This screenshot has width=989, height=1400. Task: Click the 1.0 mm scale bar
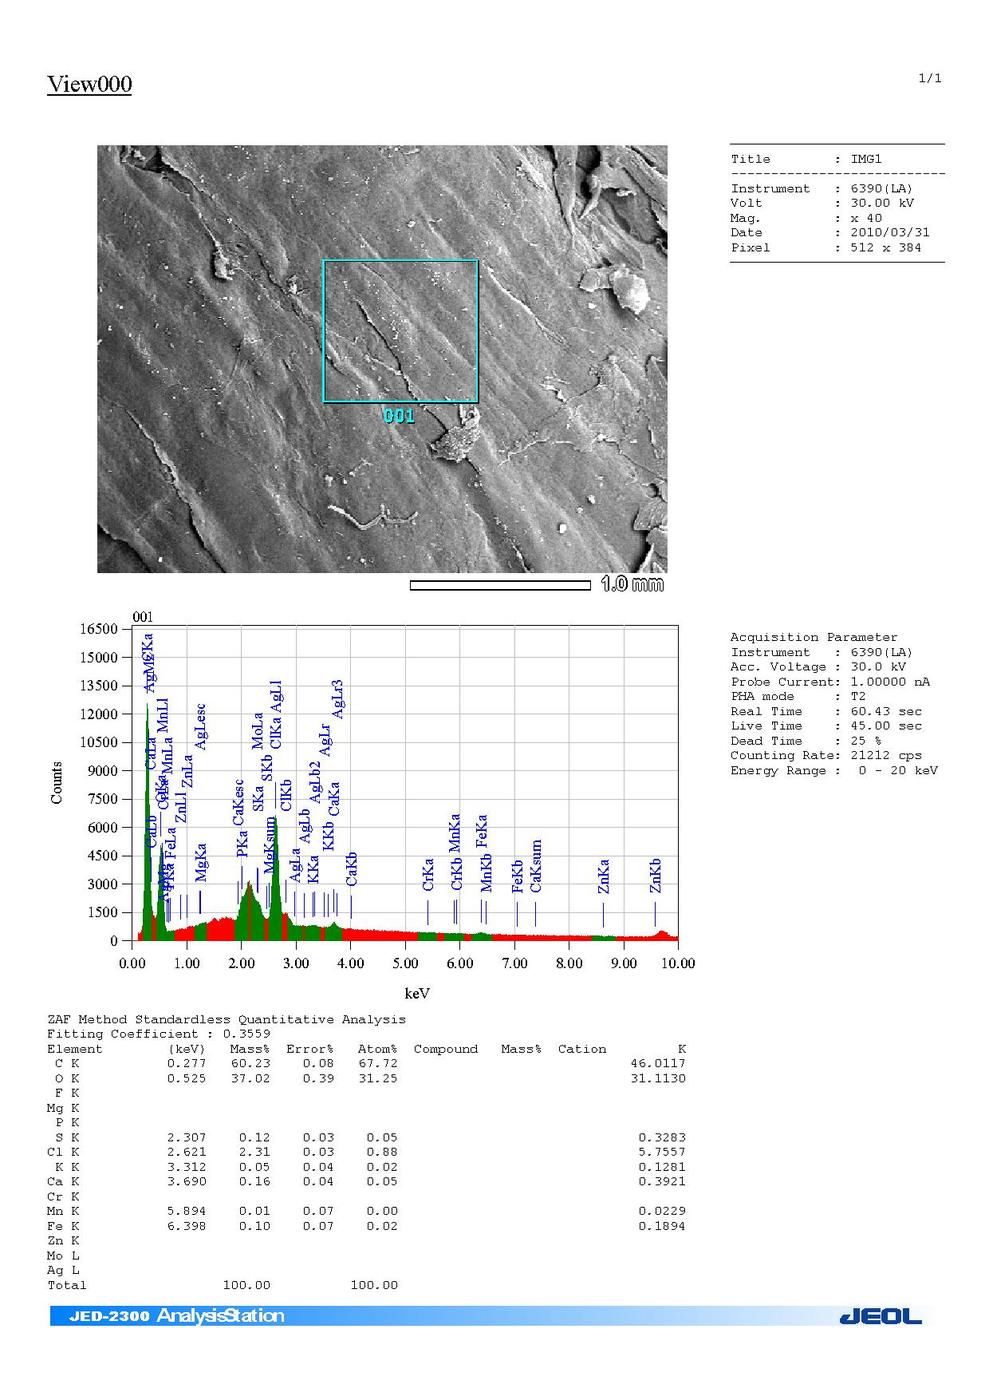point(500,585)
